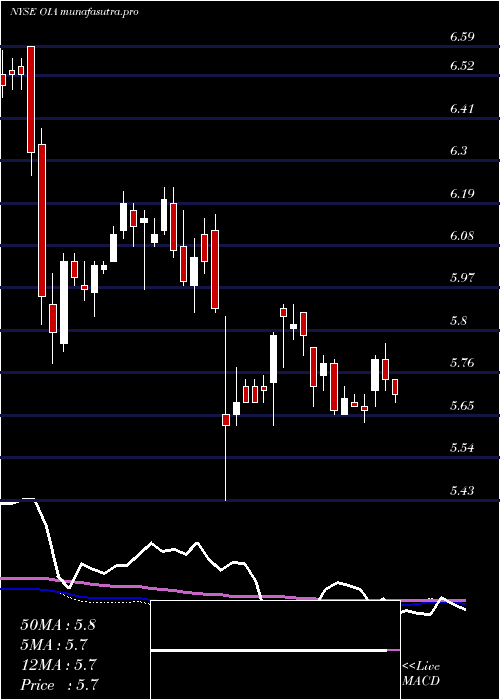
Task: Click the 6.59 price axis label
Action: pos(462,37)
